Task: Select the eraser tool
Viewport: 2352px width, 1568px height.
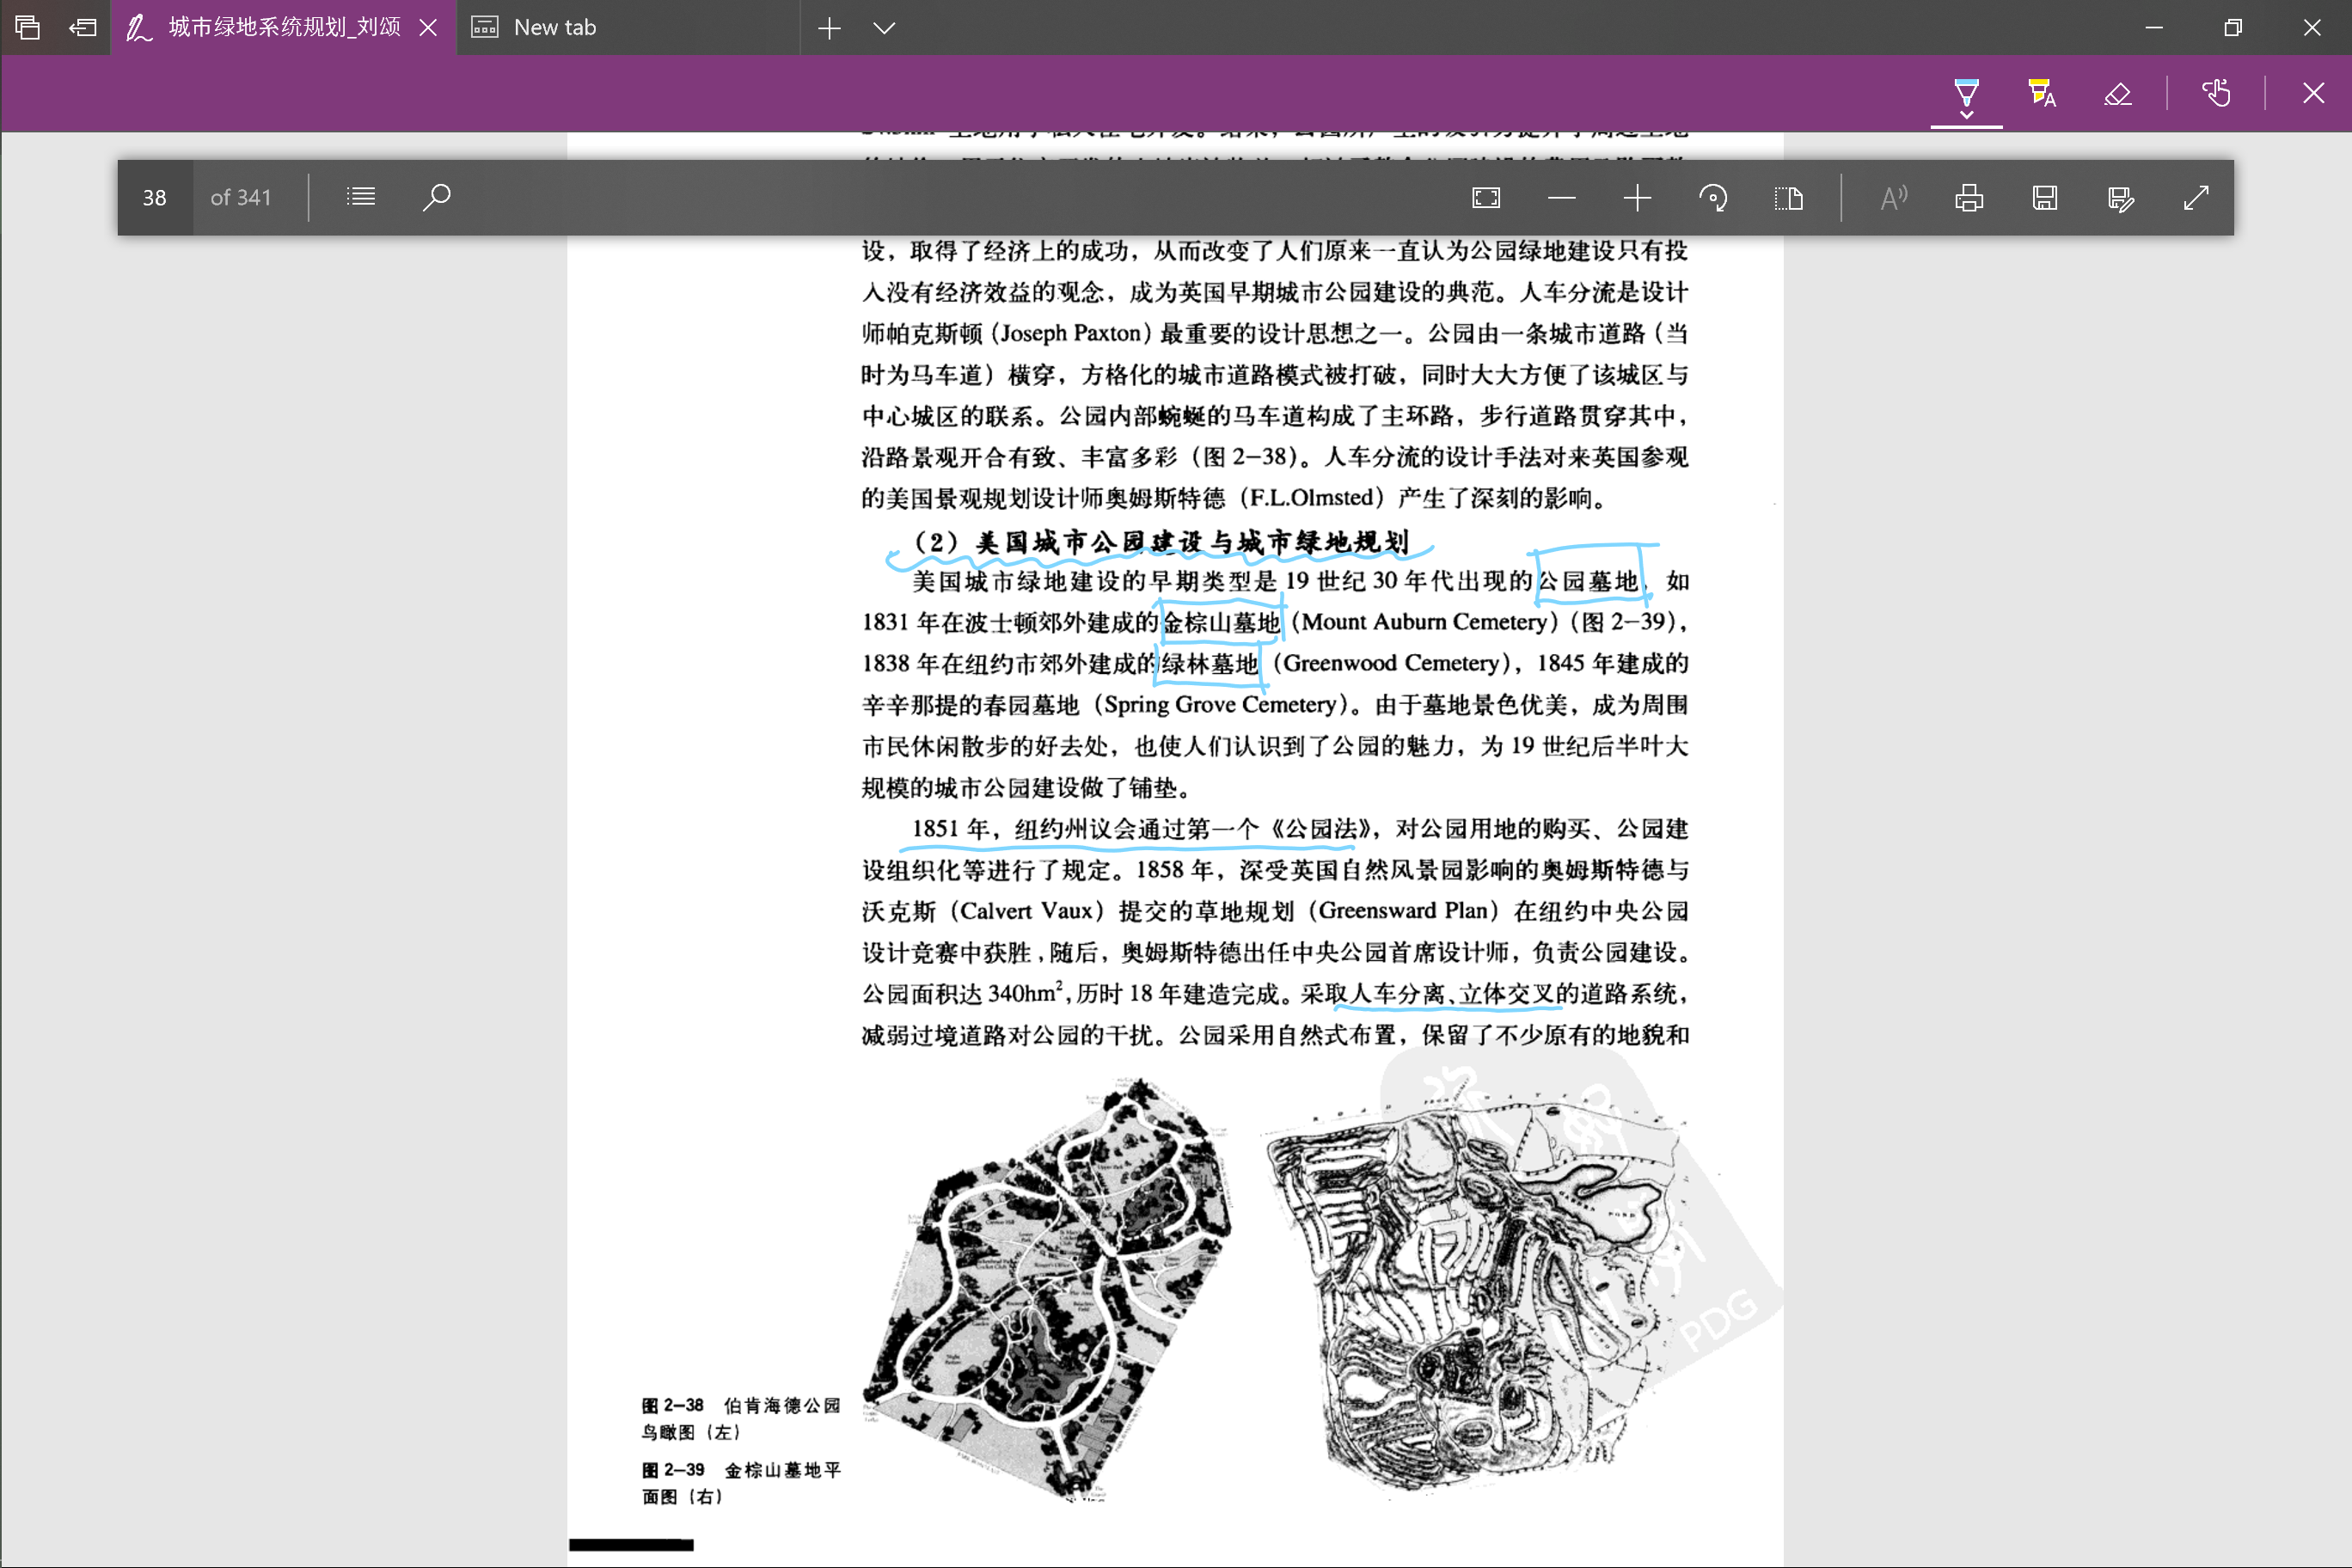Action: tap(2117, 93)
